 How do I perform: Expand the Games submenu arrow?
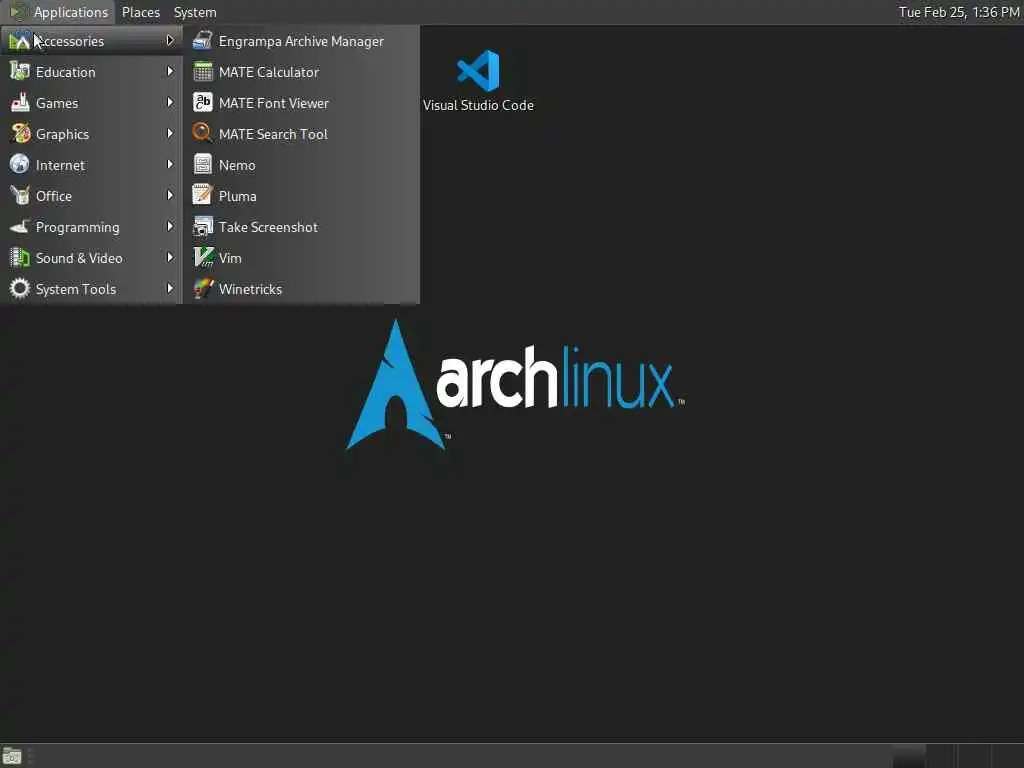click(x=170, y=103)
